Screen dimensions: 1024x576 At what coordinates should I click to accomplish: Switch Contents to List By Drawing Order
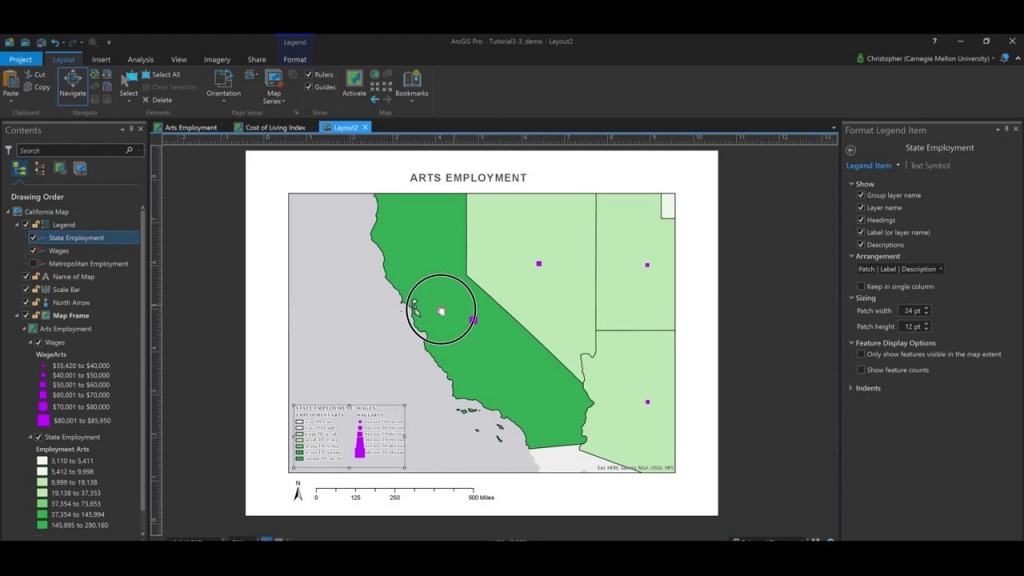19,168
